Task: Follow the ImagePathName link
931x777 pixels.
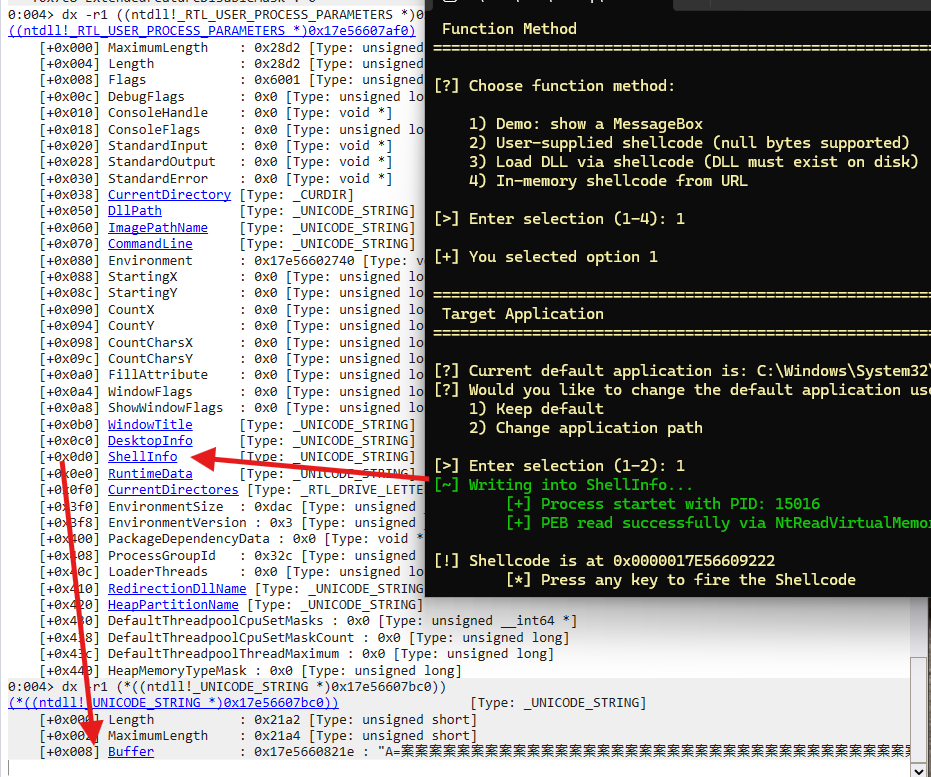Action: click(x=158, y=227)
